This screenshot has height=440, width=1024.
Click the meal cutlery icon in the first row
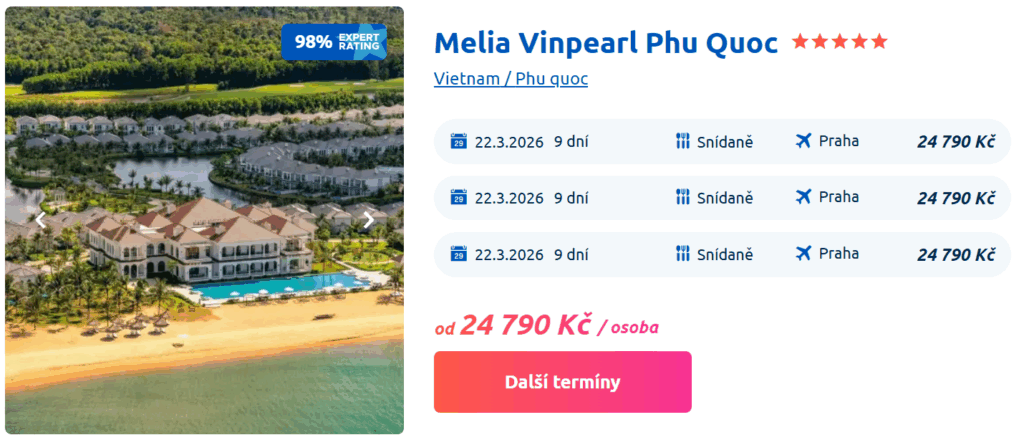tap(683, 141)
